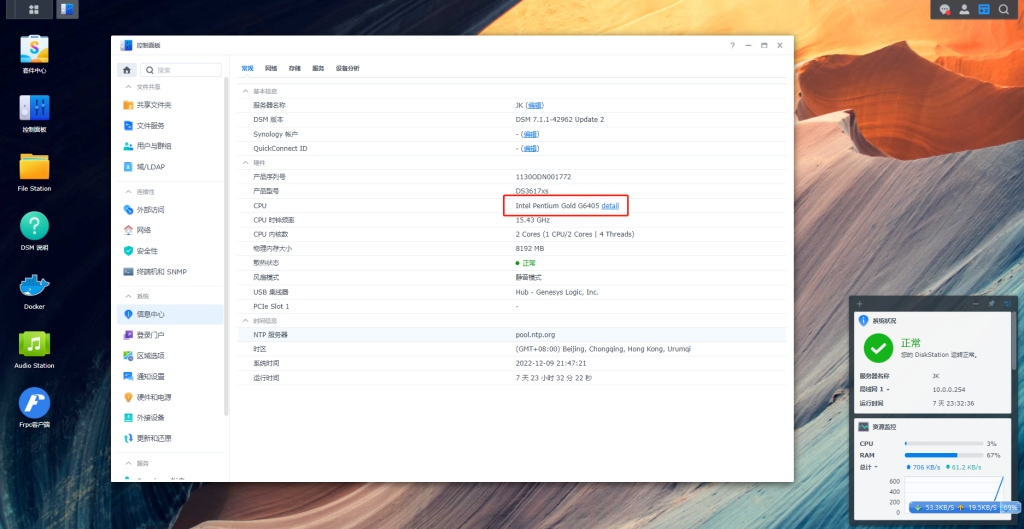The image size is (1024, 529).
Task: Open the notifications chat bubble icon
Action: [944, 9]
